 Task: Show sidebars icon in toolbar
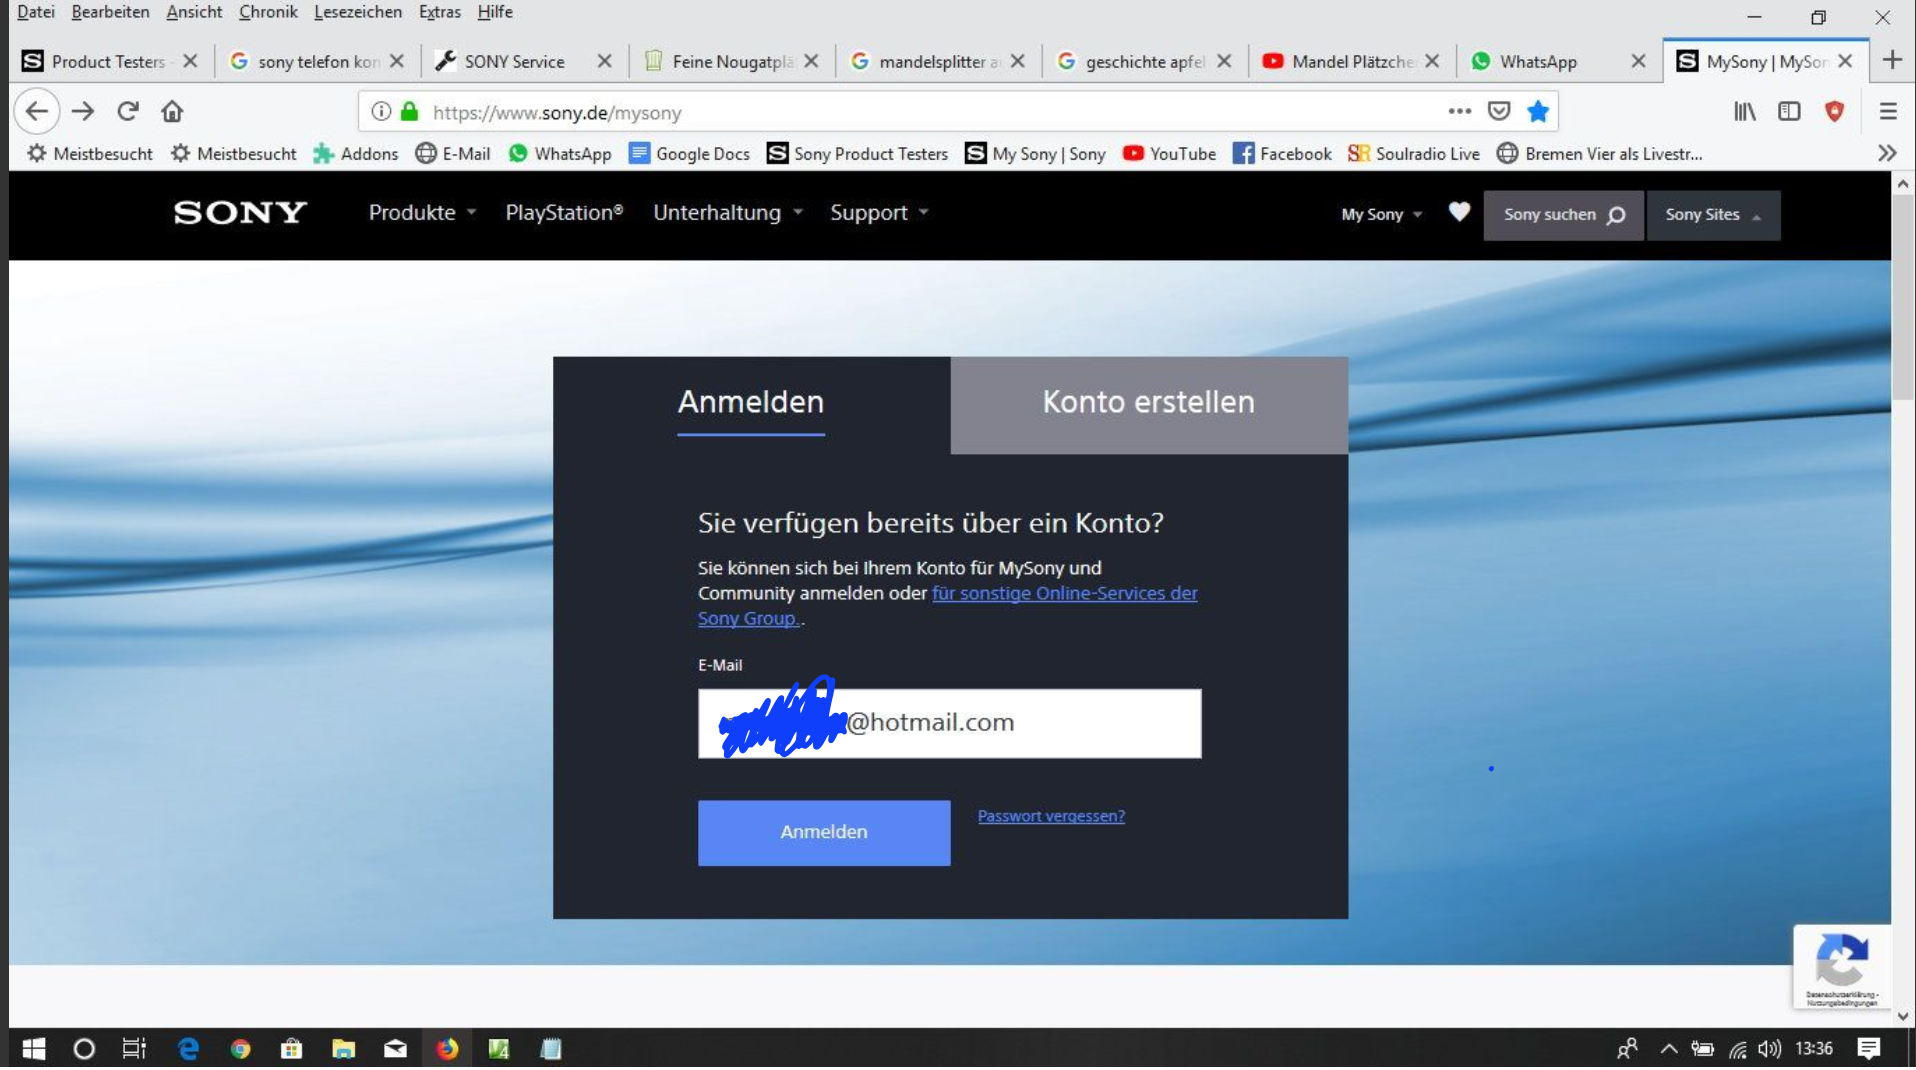tap(1789, 111)
